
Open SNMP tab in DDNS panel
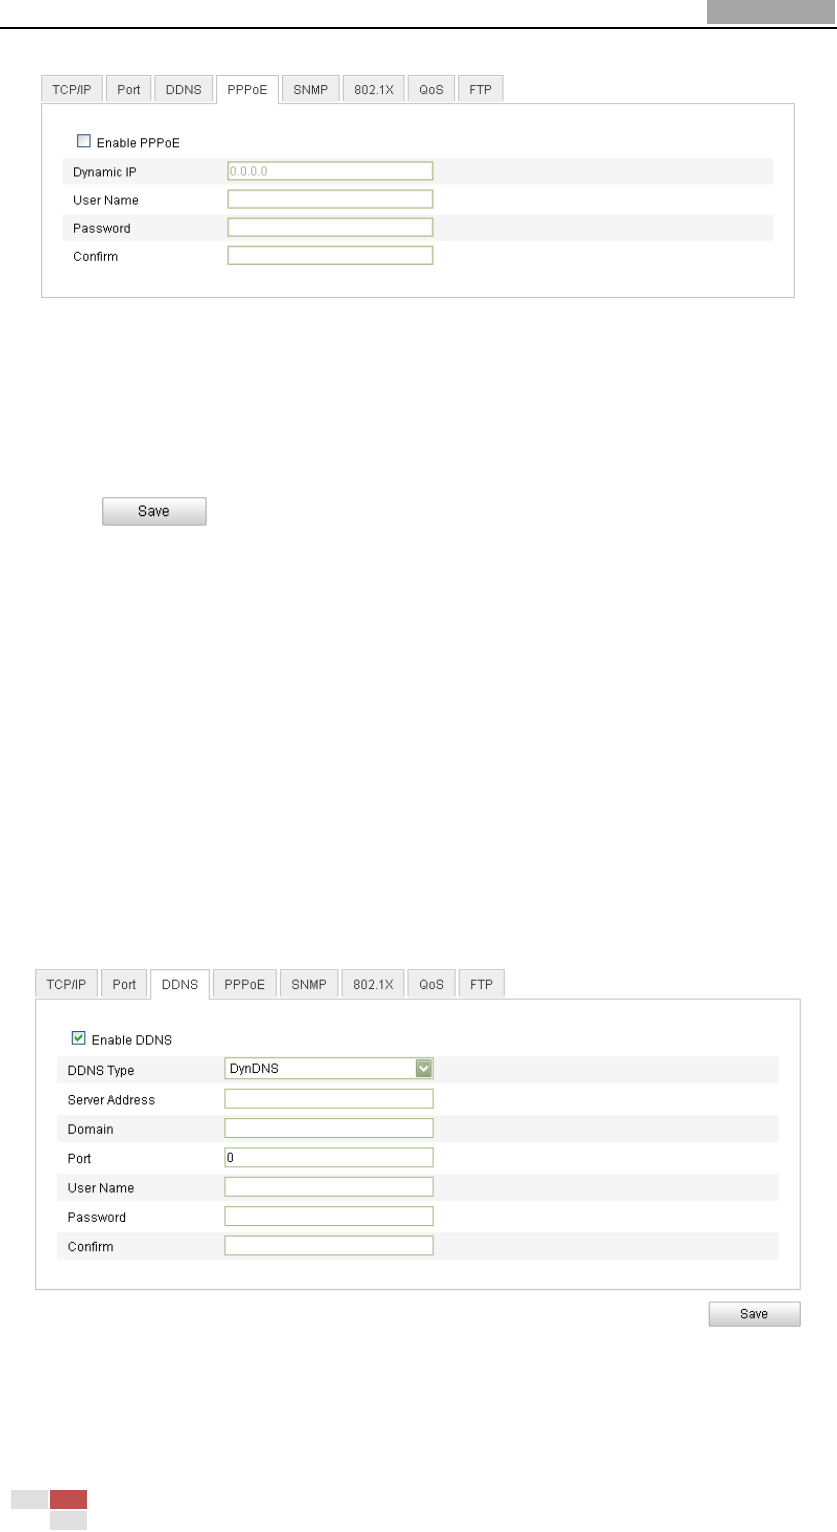[308, 984]
